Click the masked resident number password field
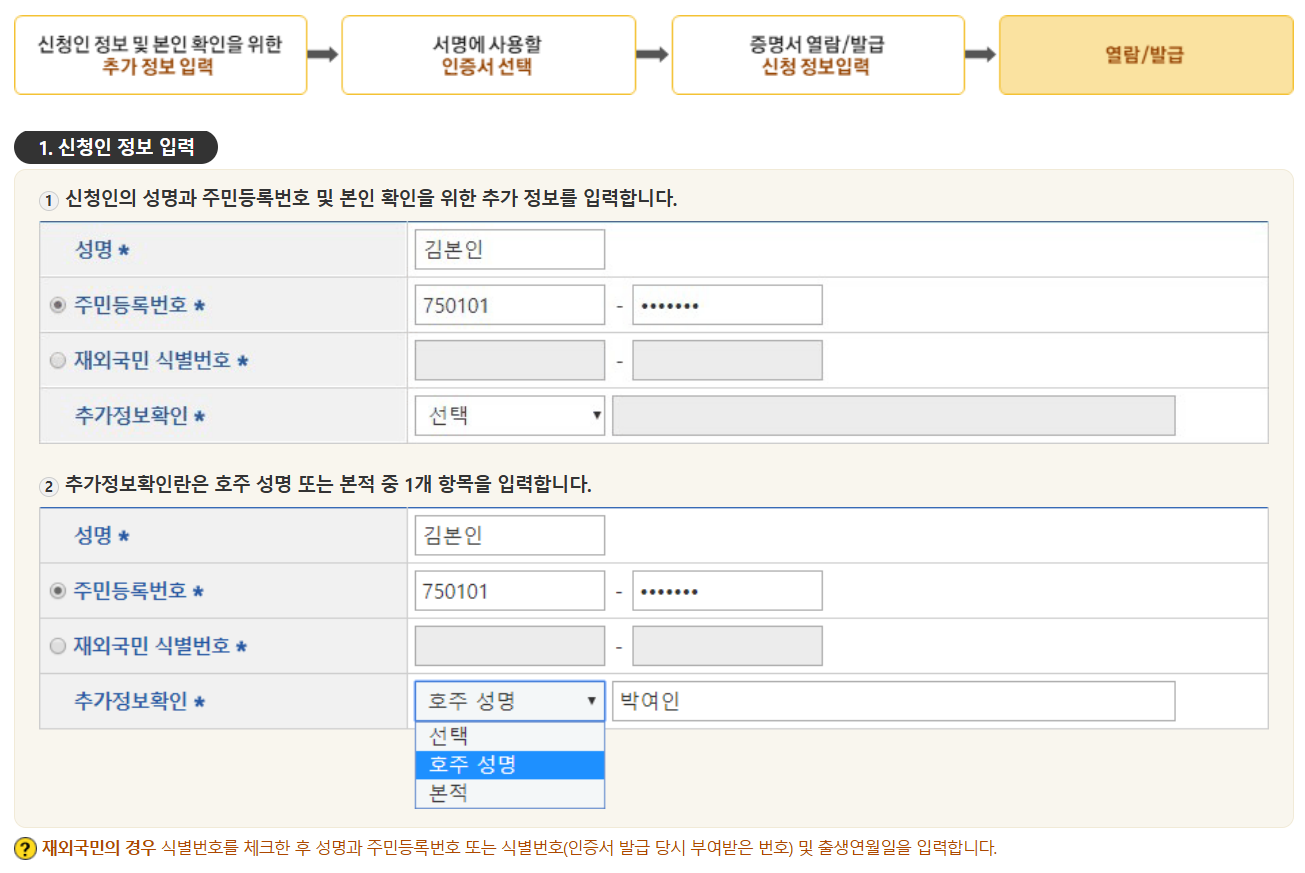Viewport: 1305px width, 873px height. [x=727, y=304]
